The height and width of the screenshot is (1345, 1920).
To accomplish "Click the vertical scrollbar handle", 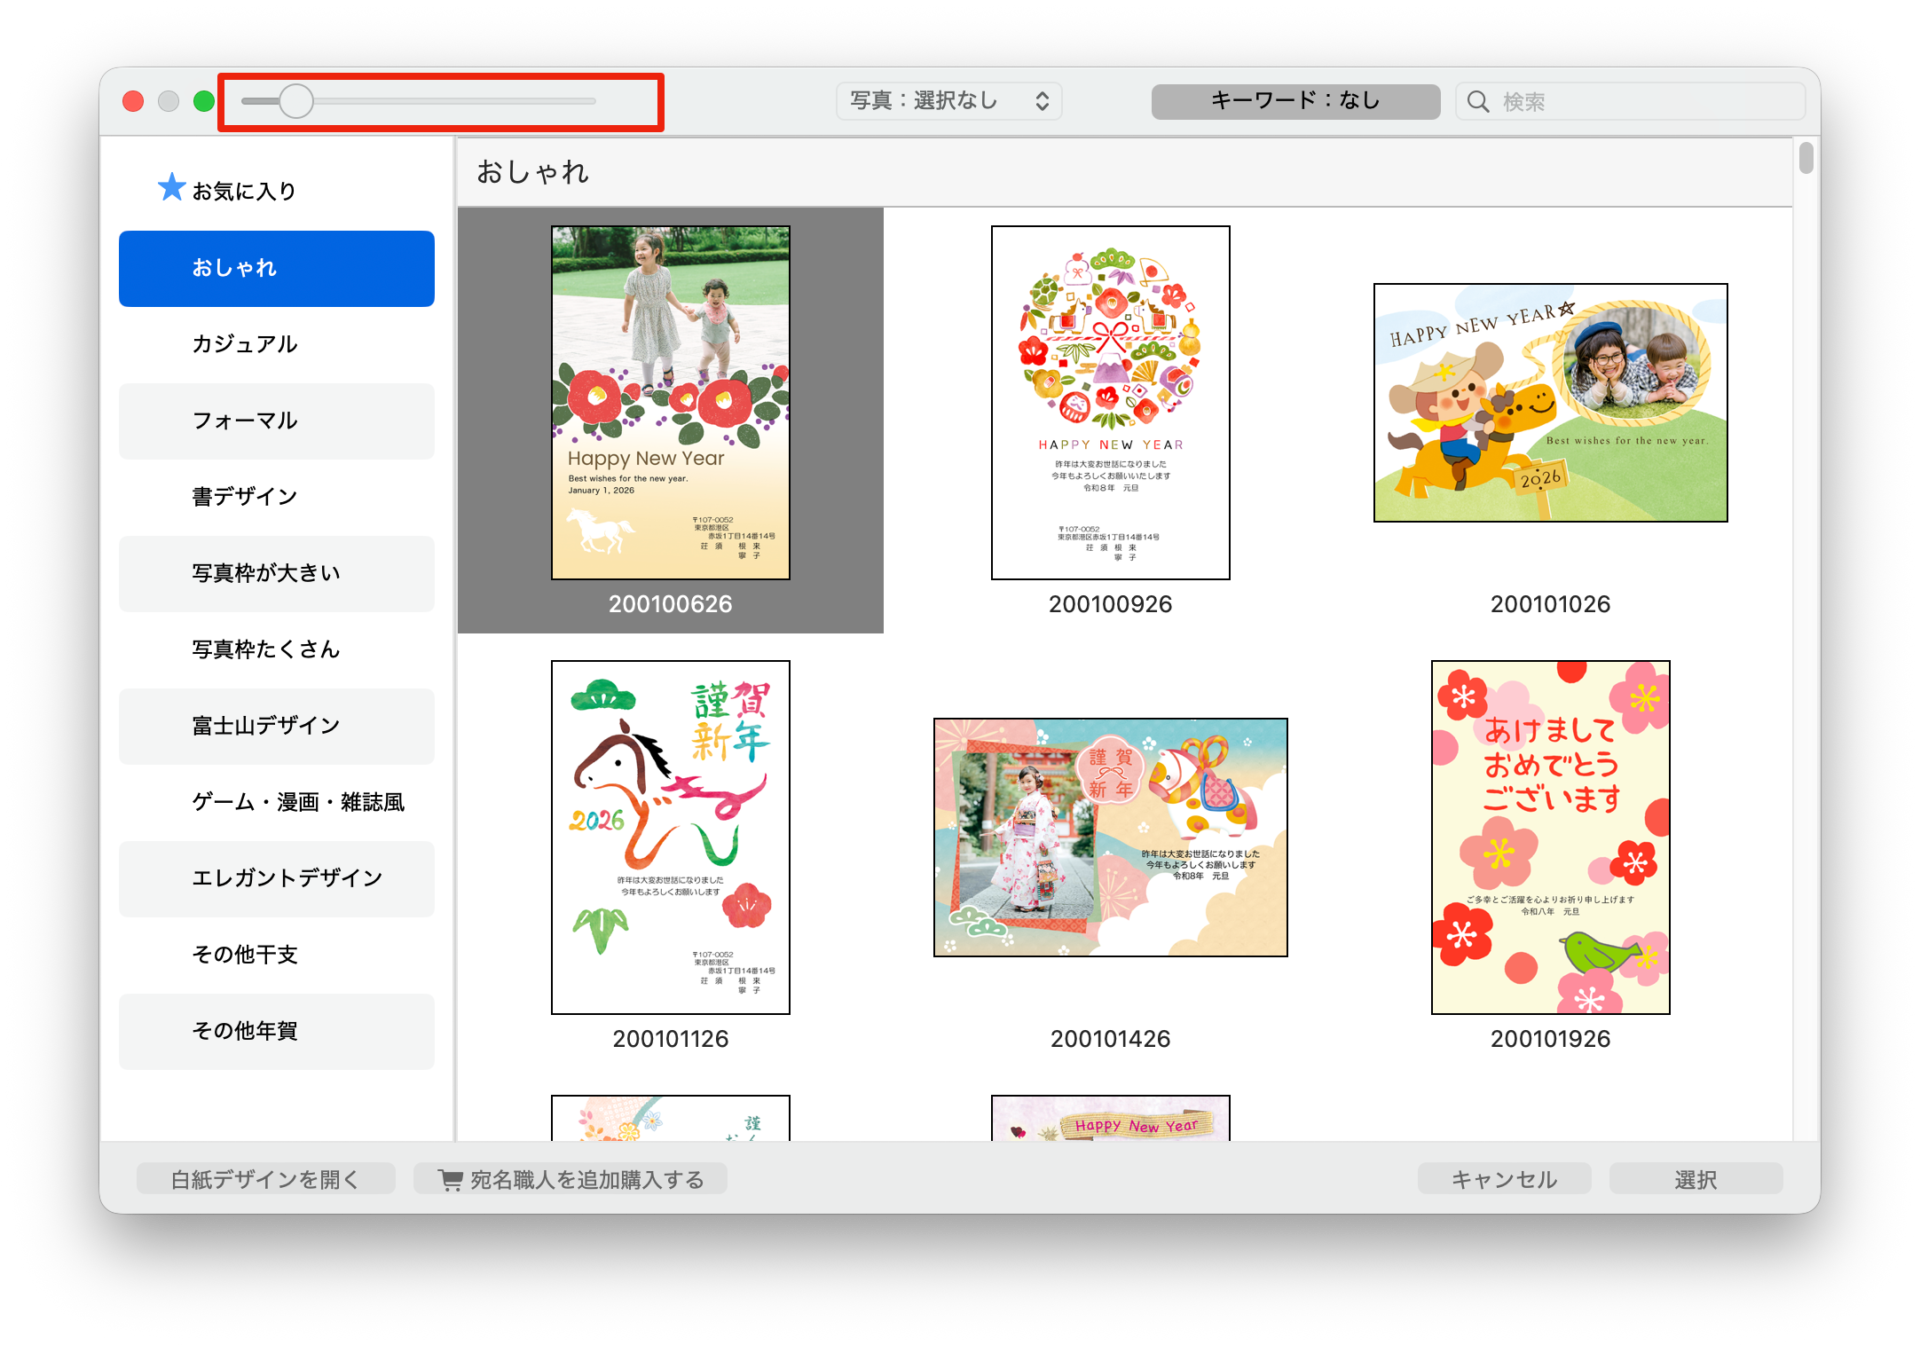I will click(x=1805, y=158).
